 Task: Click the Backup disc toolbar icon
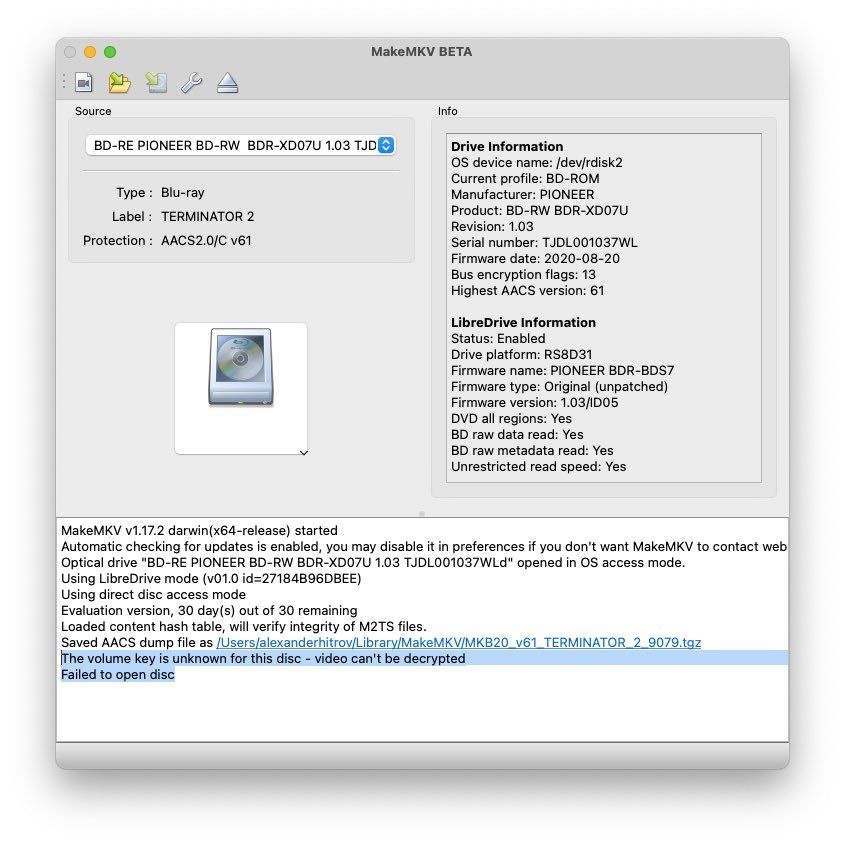156,83
